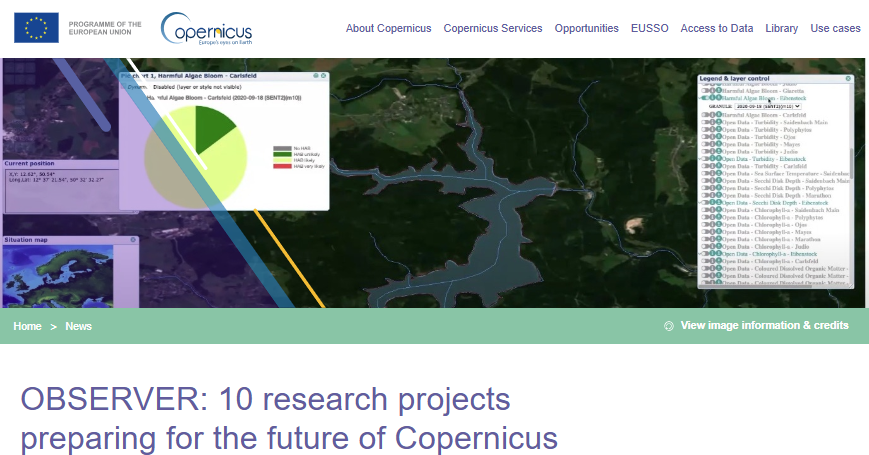This screenshot has width=869, height=455.
Task: Click gray info icon for Chlorophyll-a - Carlsfeld
Action: click(x=712, y=261)
